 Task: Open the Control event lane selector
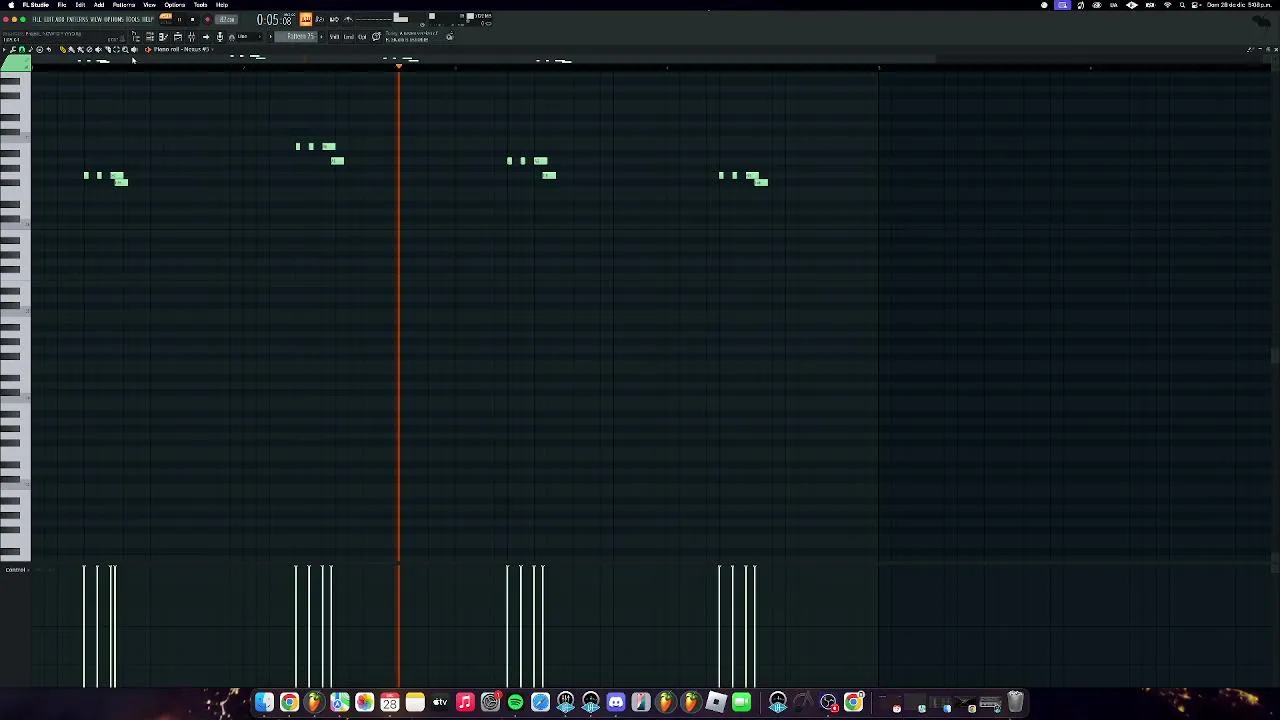[15, 570]
